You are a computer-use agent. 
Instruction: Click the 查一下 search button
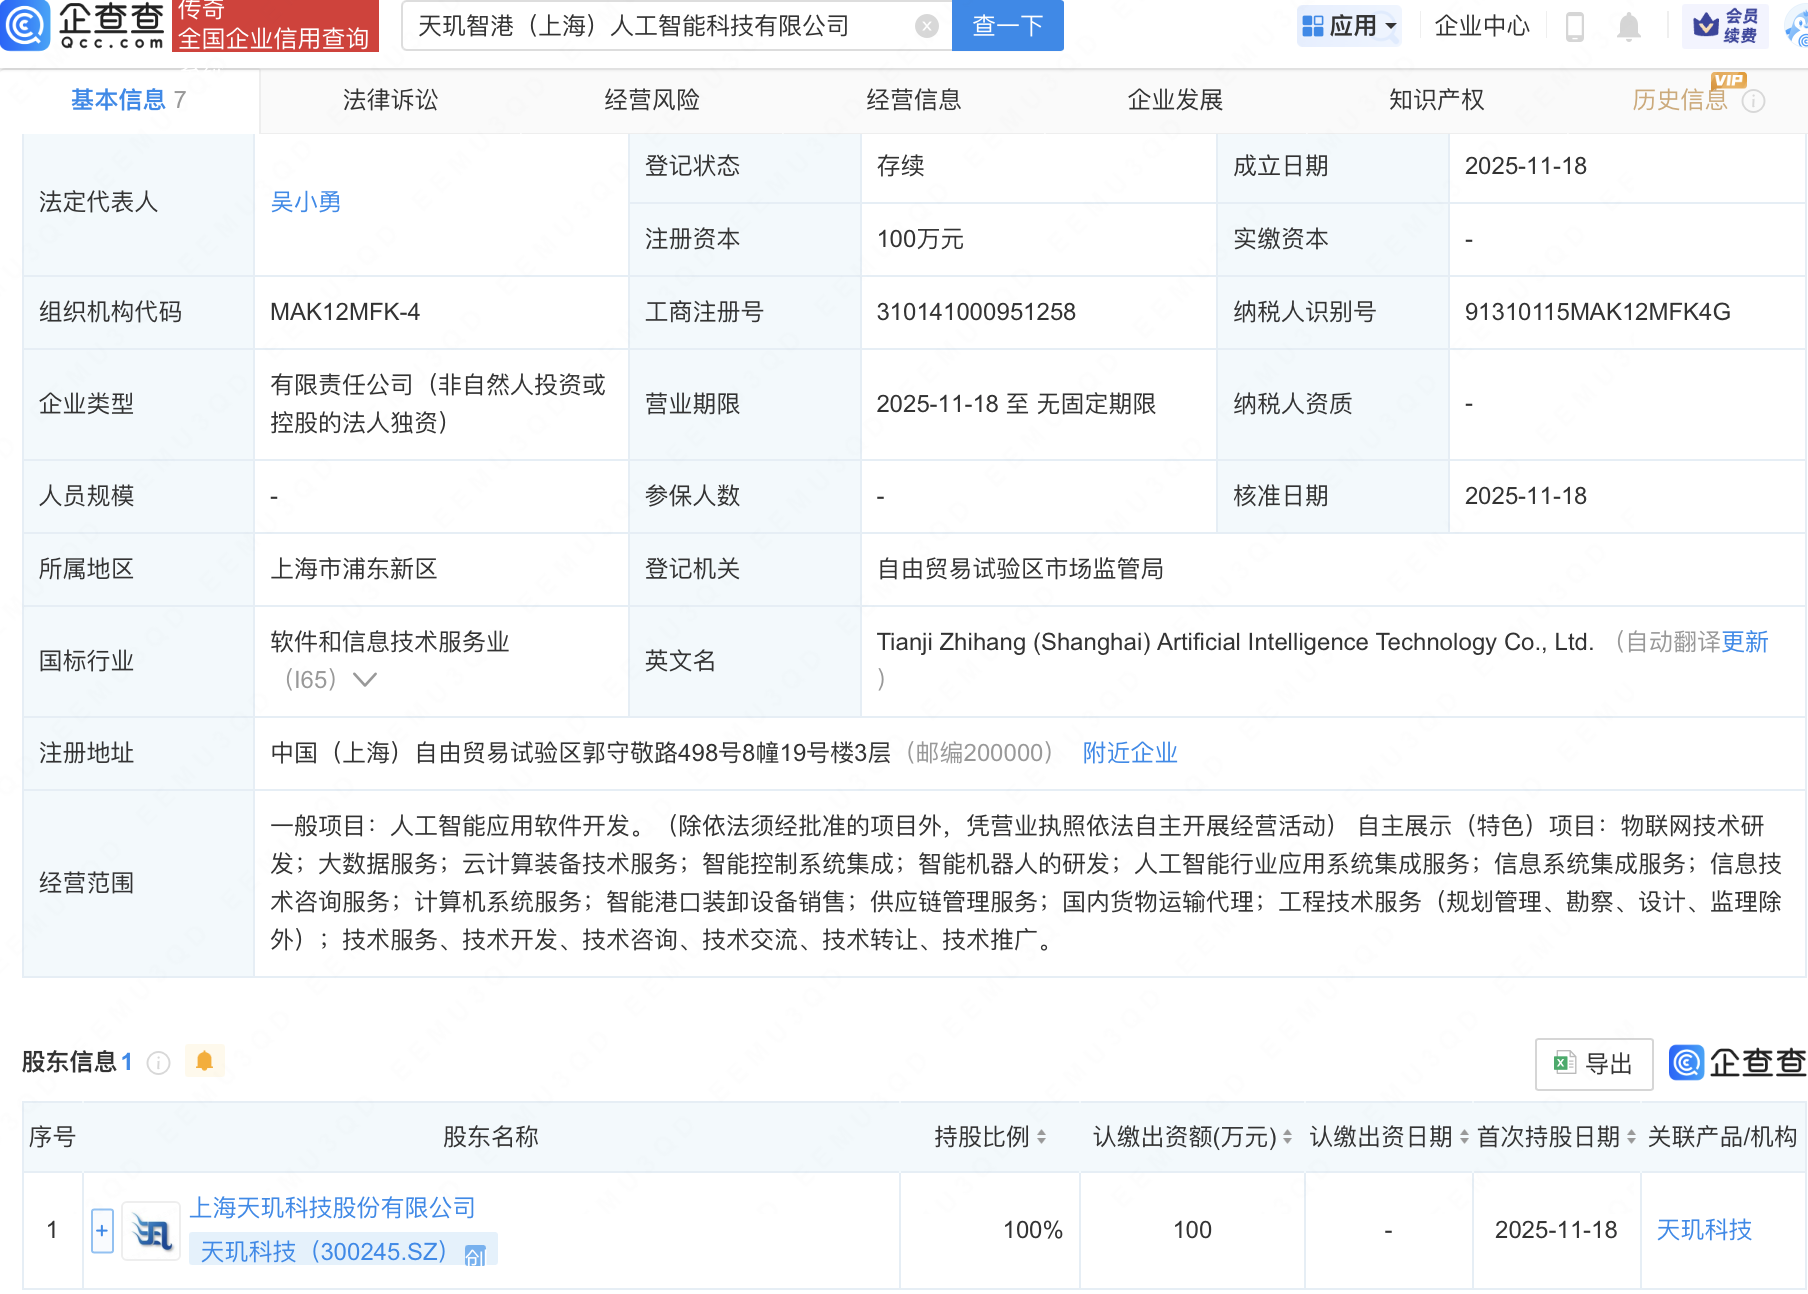coord(1007,26)
